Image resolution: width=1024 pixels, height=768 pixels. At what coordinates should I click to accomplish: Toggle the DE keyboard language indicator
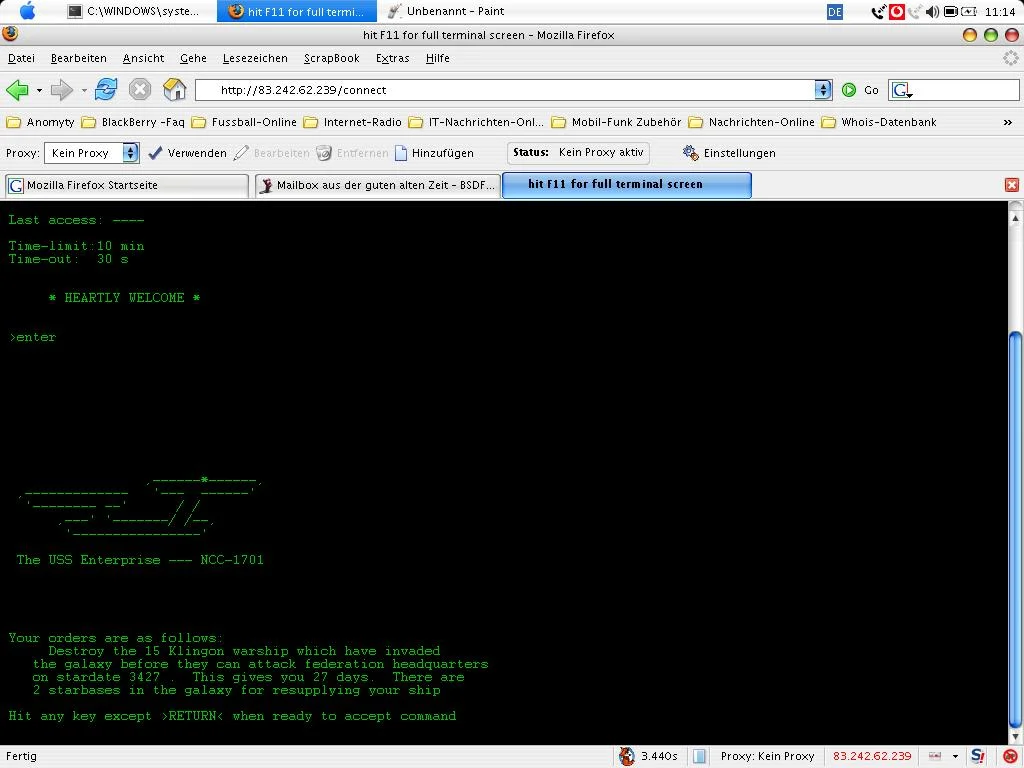click(x=835, y=12)
